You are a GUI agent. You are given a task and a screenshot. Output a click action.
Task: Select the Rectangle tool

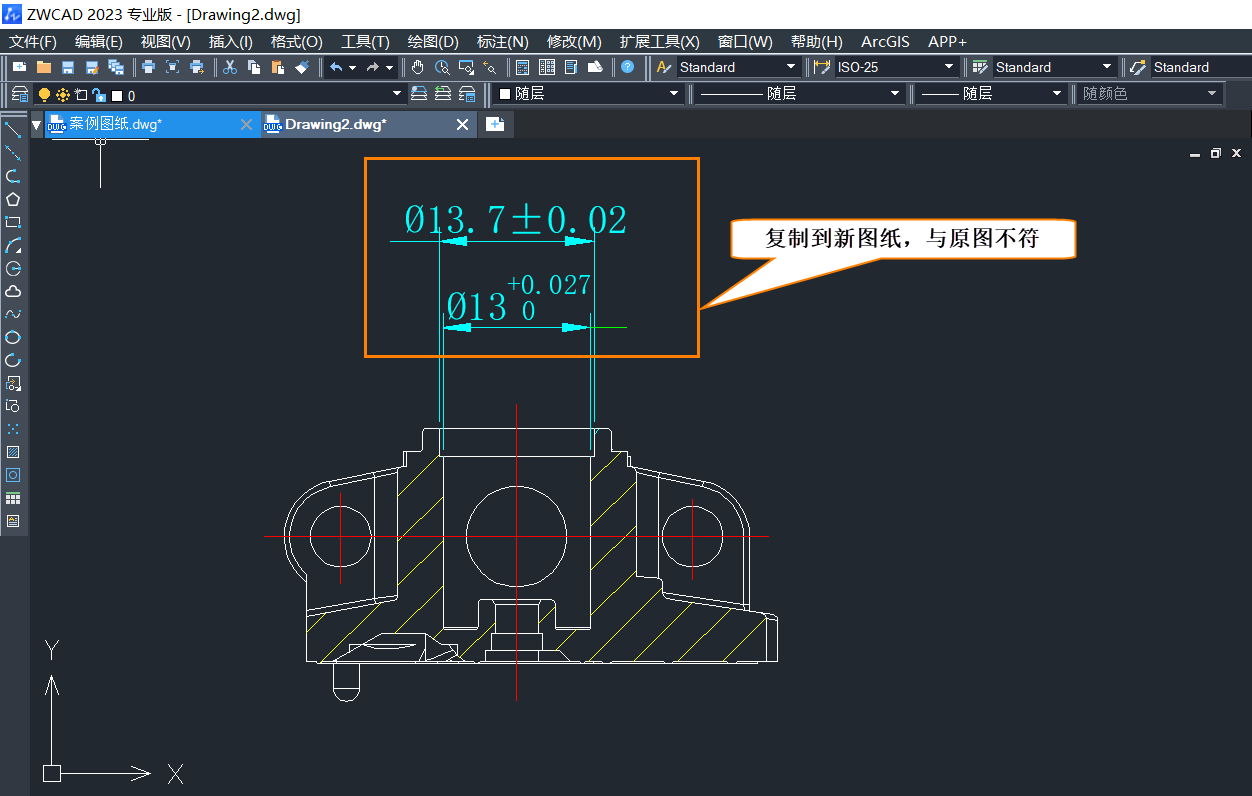click(x=13, y=222)
